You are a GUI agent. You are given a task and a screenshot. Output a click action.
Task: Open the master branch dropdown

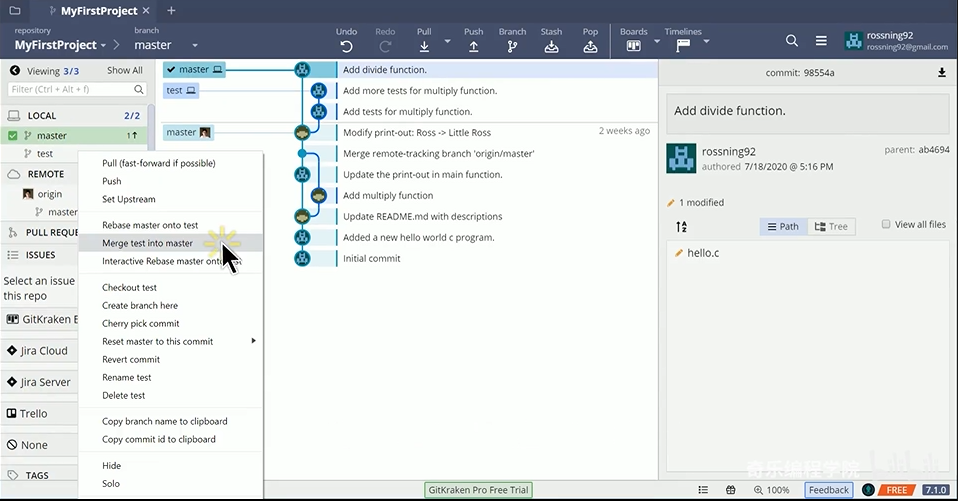(x=195, y=45)
